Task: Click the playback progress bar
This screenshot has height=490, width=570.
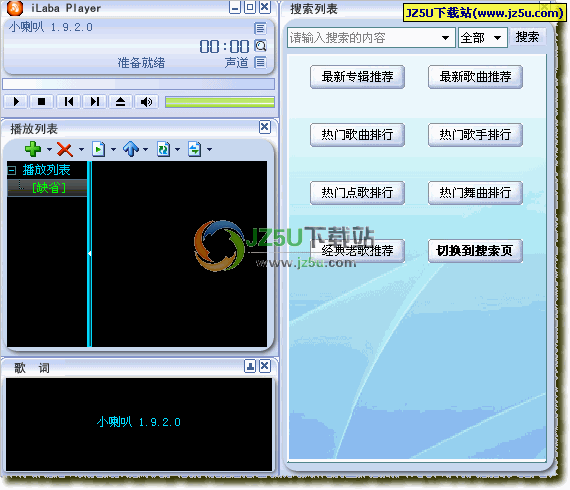Action: [139, 84]
